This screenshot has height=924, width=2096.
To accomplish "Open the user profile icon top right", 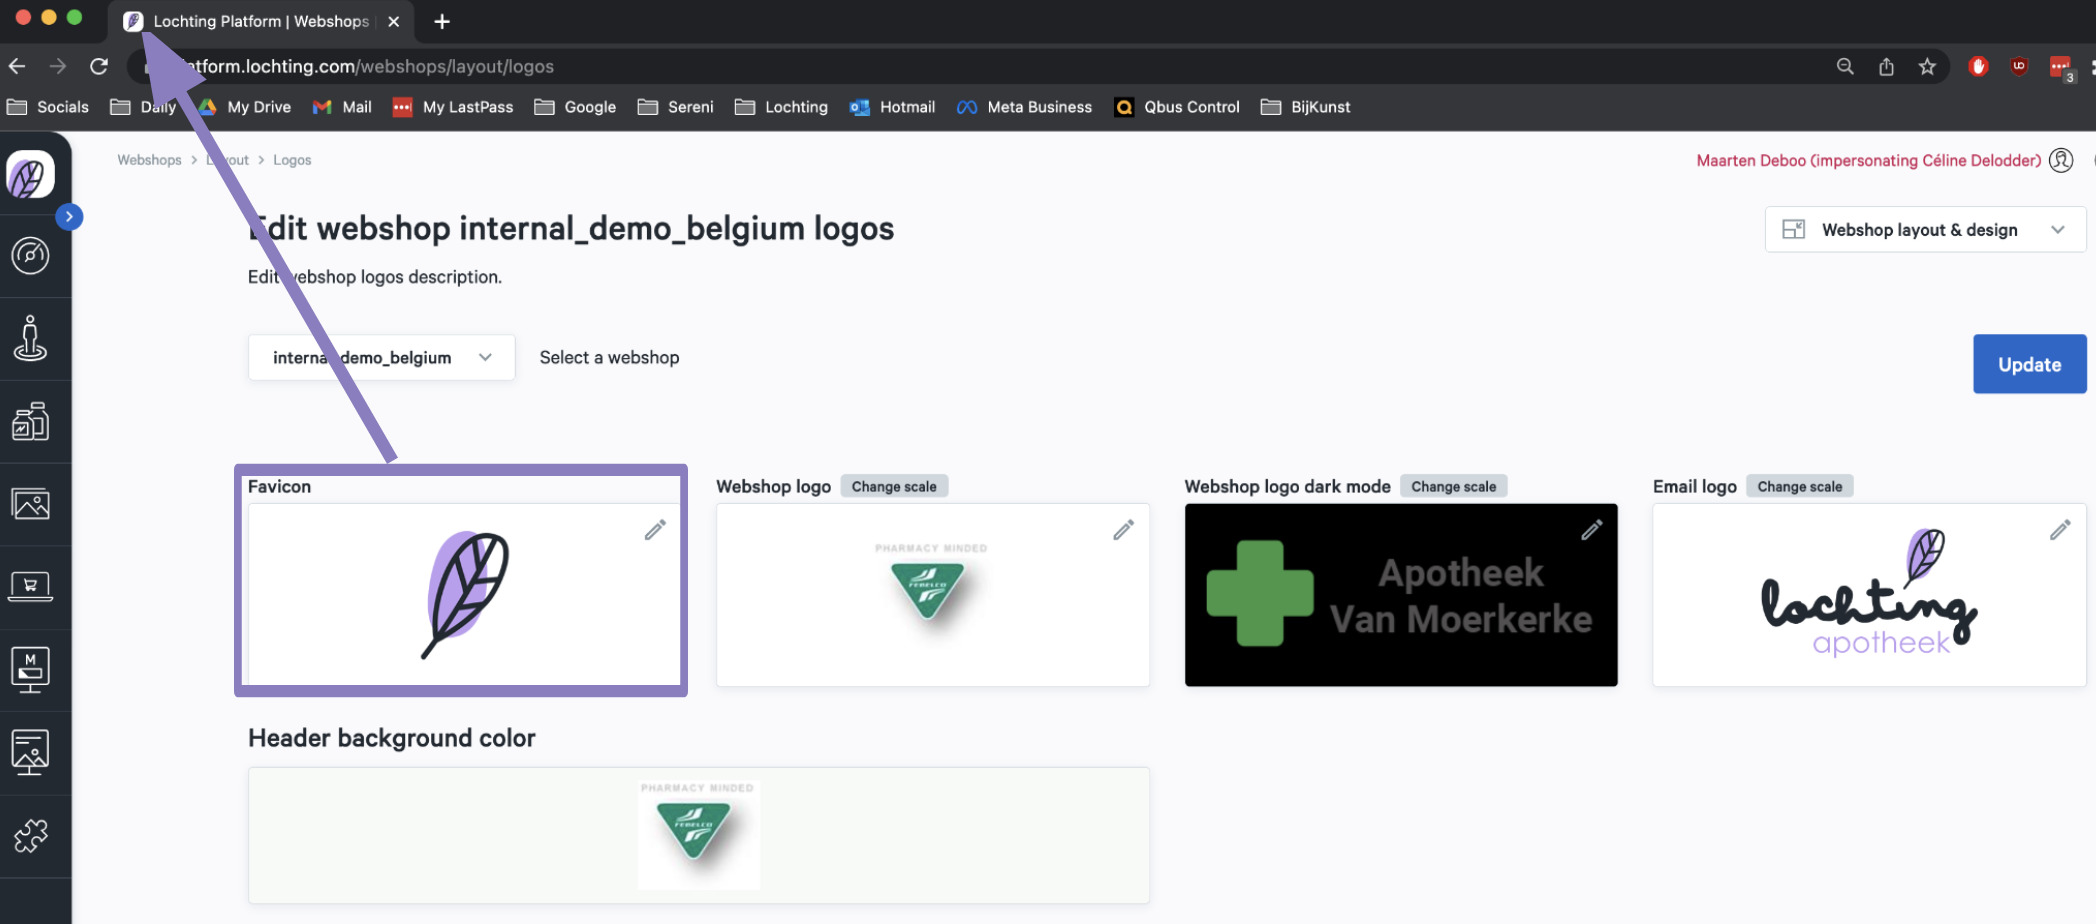I will (x=2061, y=160).
